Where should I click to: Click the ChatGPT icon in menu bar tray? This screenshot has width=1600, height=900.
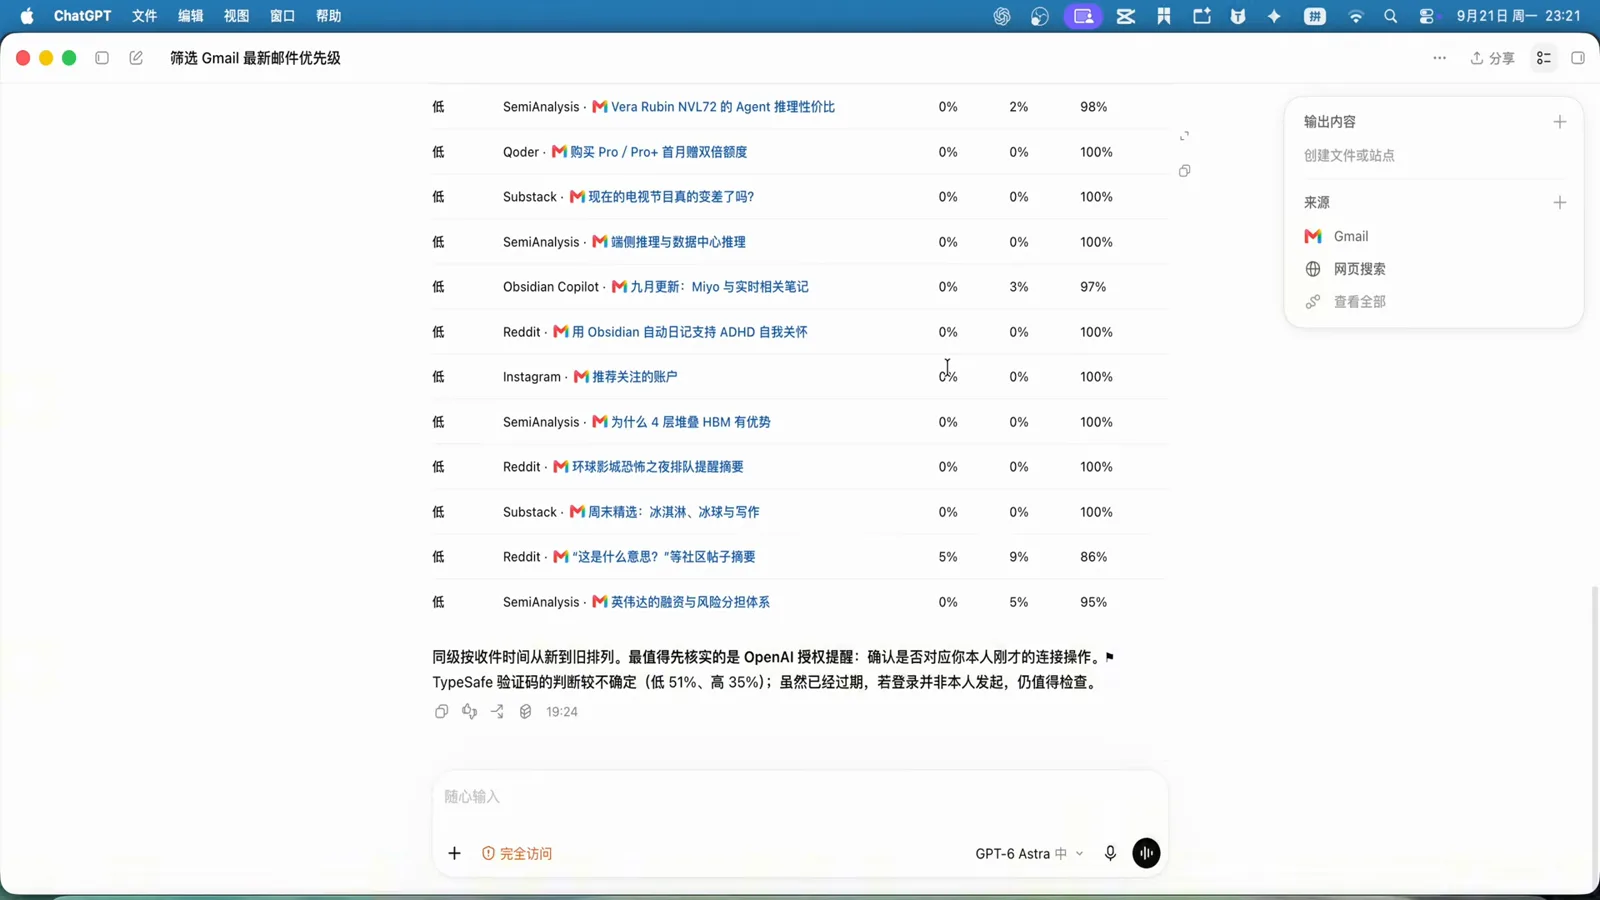[x=1002, y=16]
